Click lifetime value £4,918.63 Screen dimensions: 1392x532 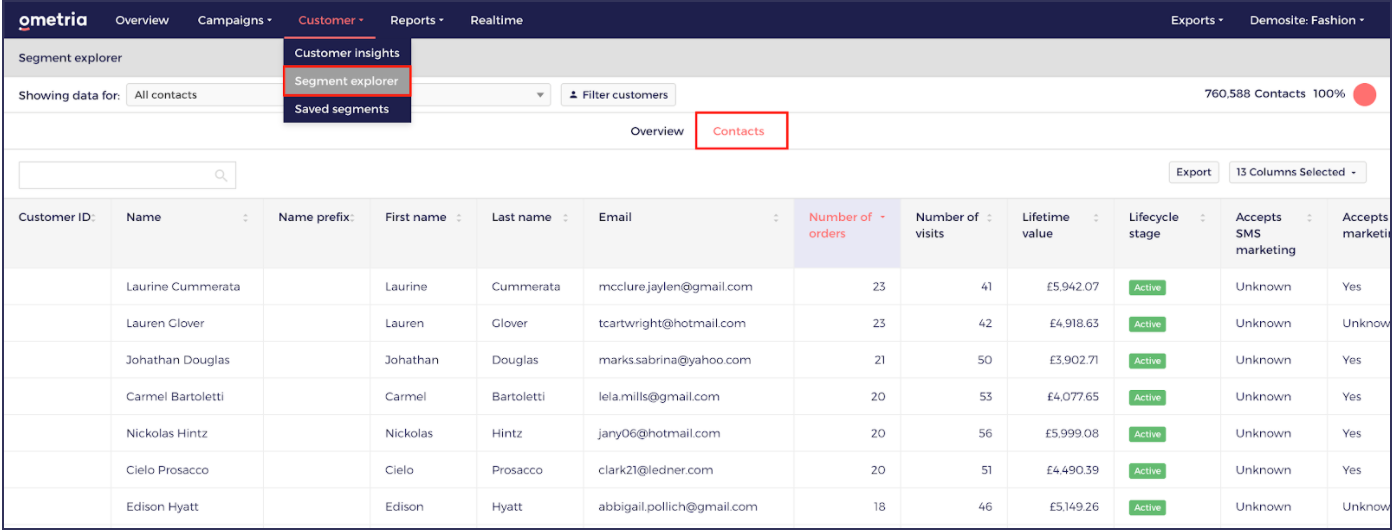click(1072, 323)
